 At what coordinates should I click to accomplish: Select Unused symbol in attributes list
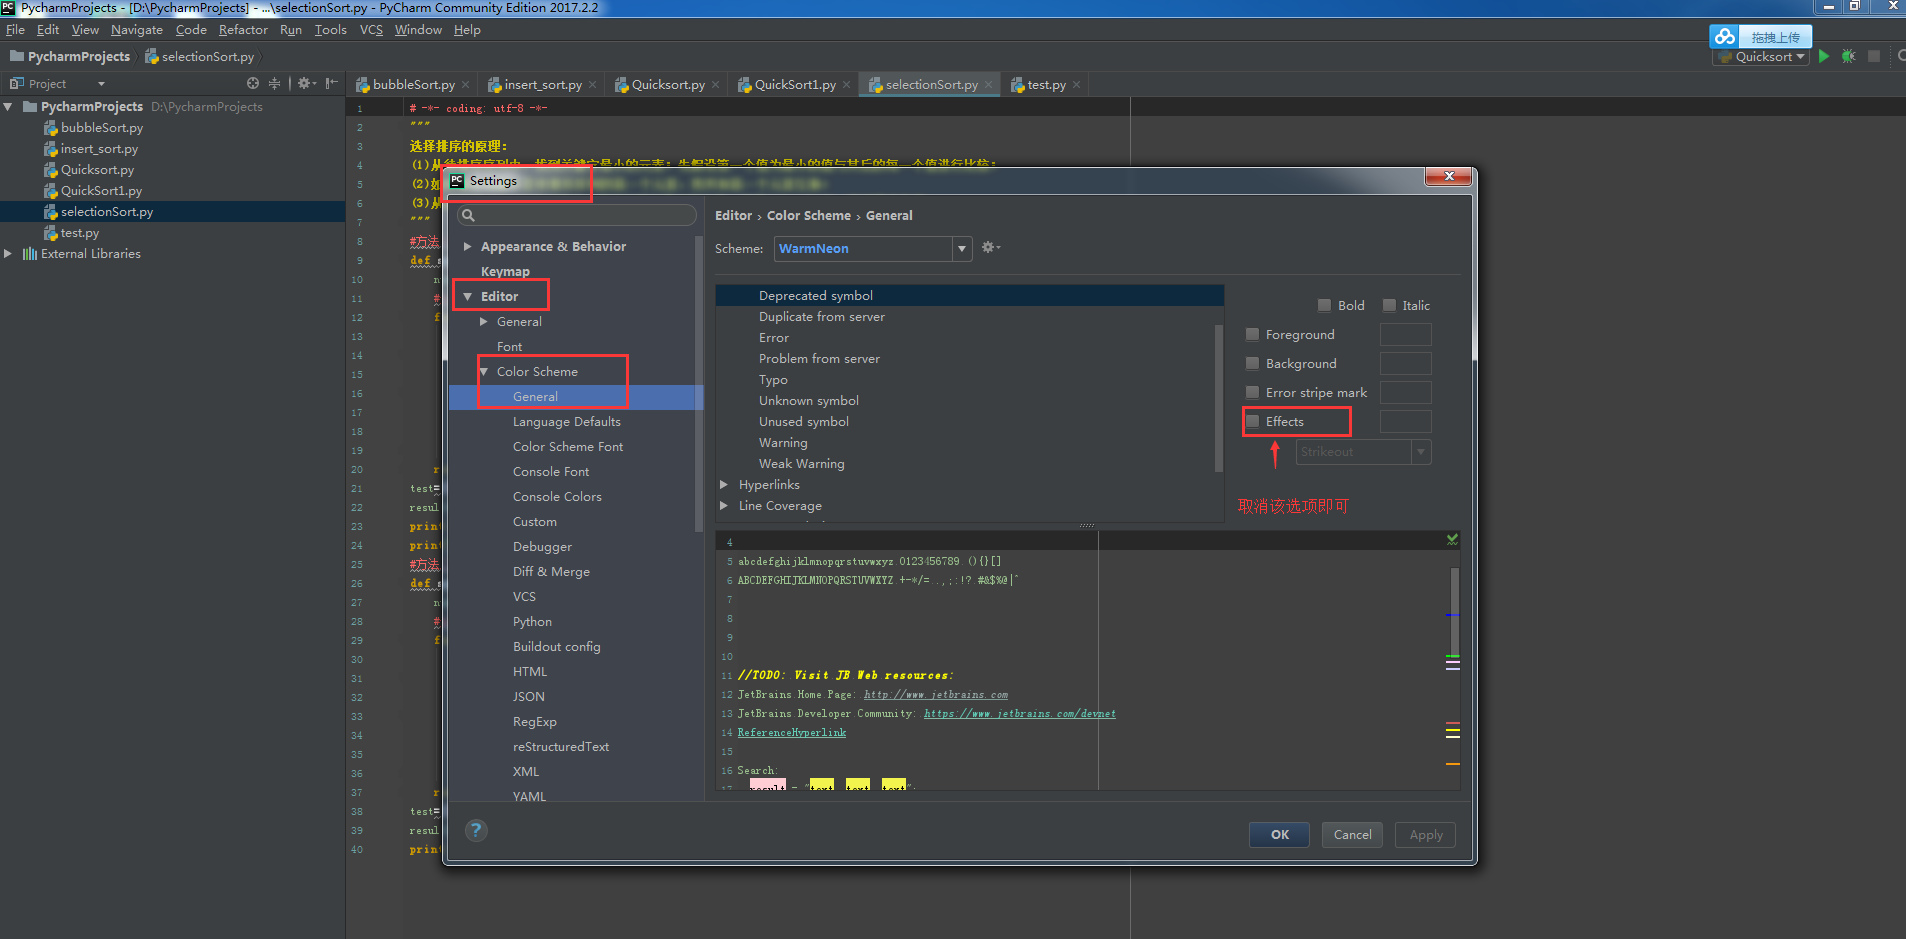tap(803, 422)
